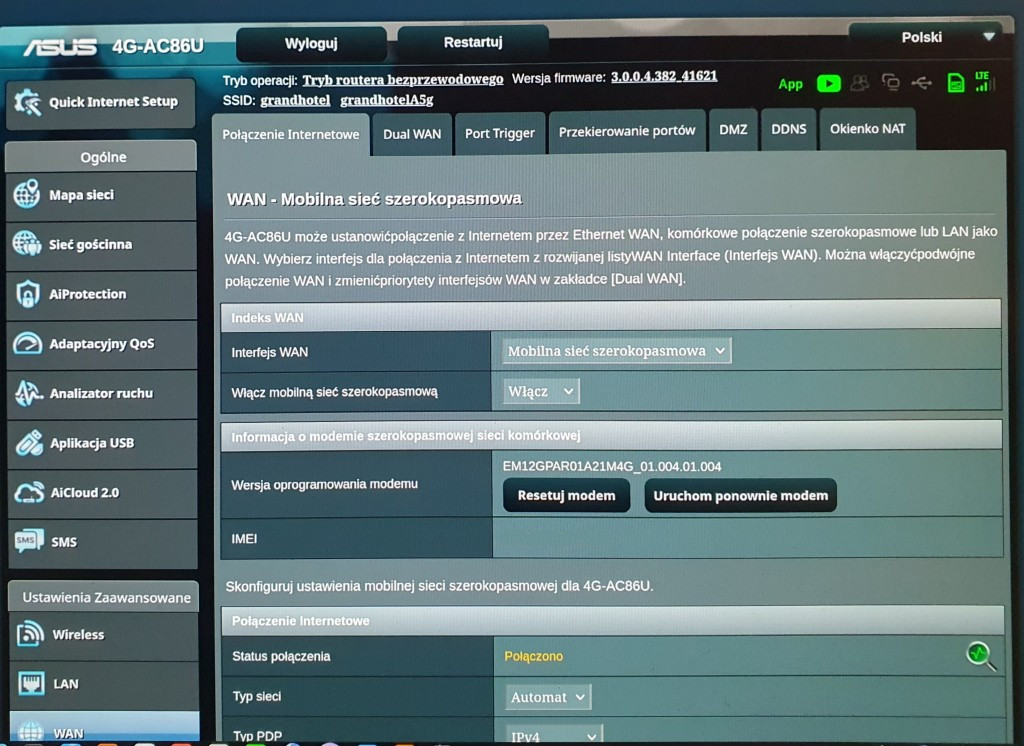
Task: Click the LTE signal strength icon
Action: coord(983,82)
